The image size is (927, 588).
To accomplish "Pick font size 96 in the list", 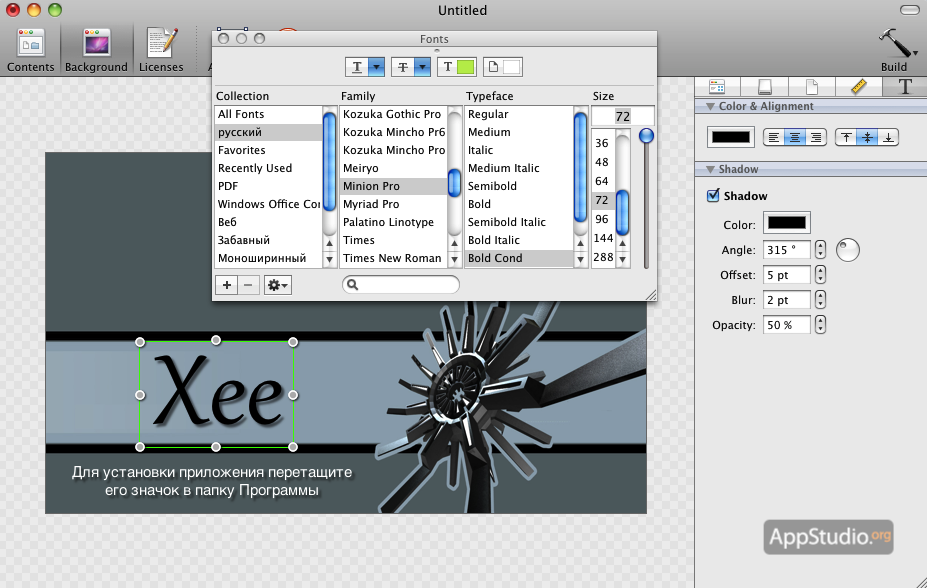I will pos(602,219).
